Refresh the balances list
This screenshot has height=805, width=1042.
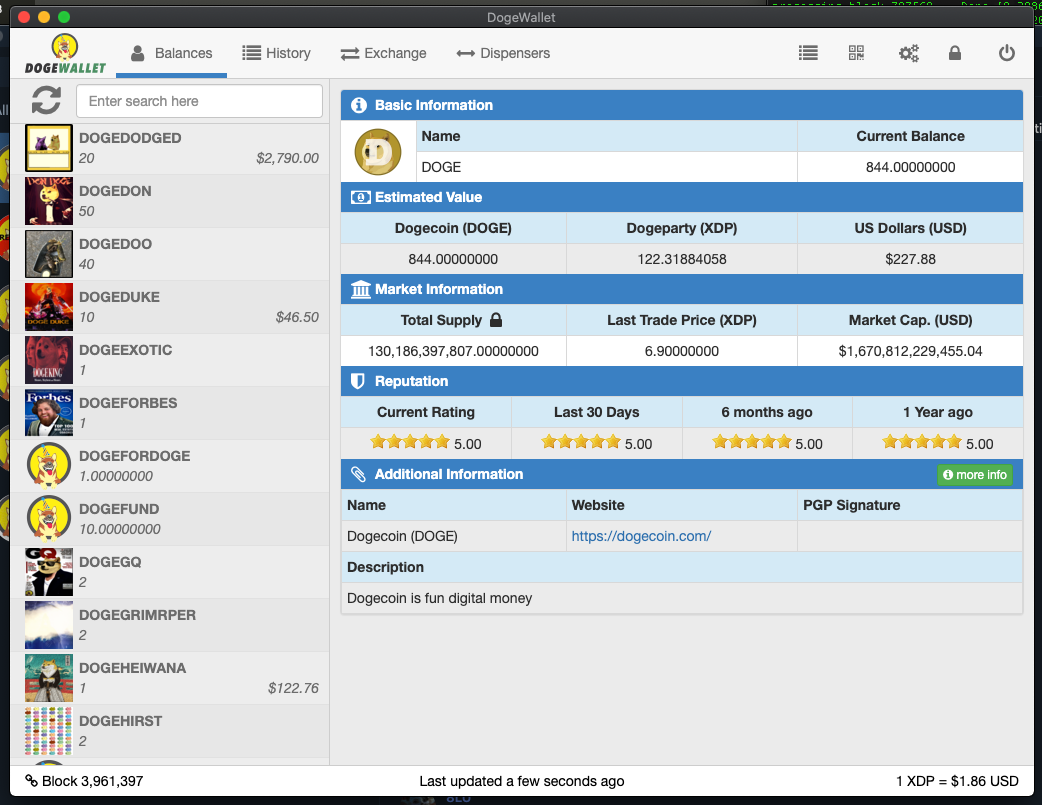coord(46,101)
